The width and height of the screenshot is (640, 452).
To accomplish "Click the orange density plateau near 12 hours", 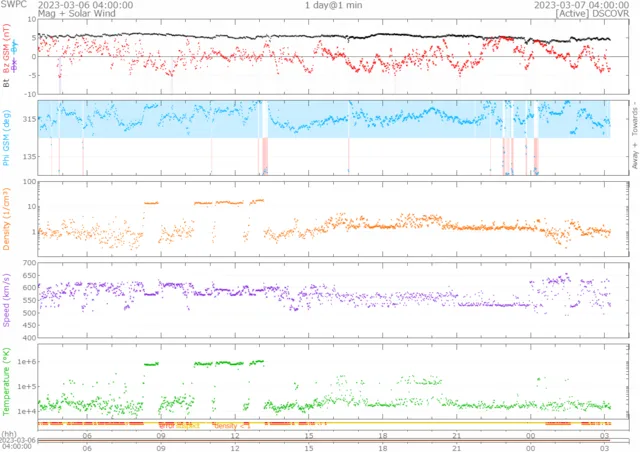I will [x=218, y=203].
